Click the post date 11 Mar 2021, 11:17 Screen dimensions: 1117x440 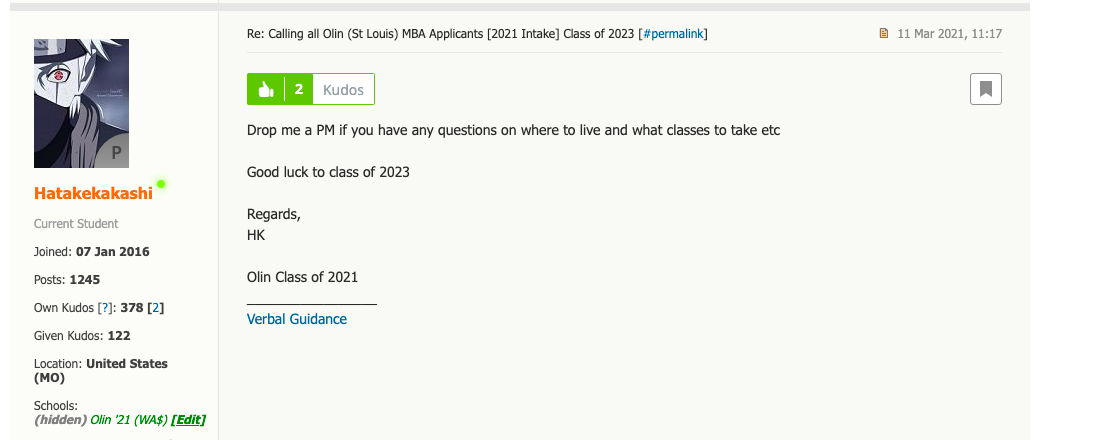(x=949, y=34)
